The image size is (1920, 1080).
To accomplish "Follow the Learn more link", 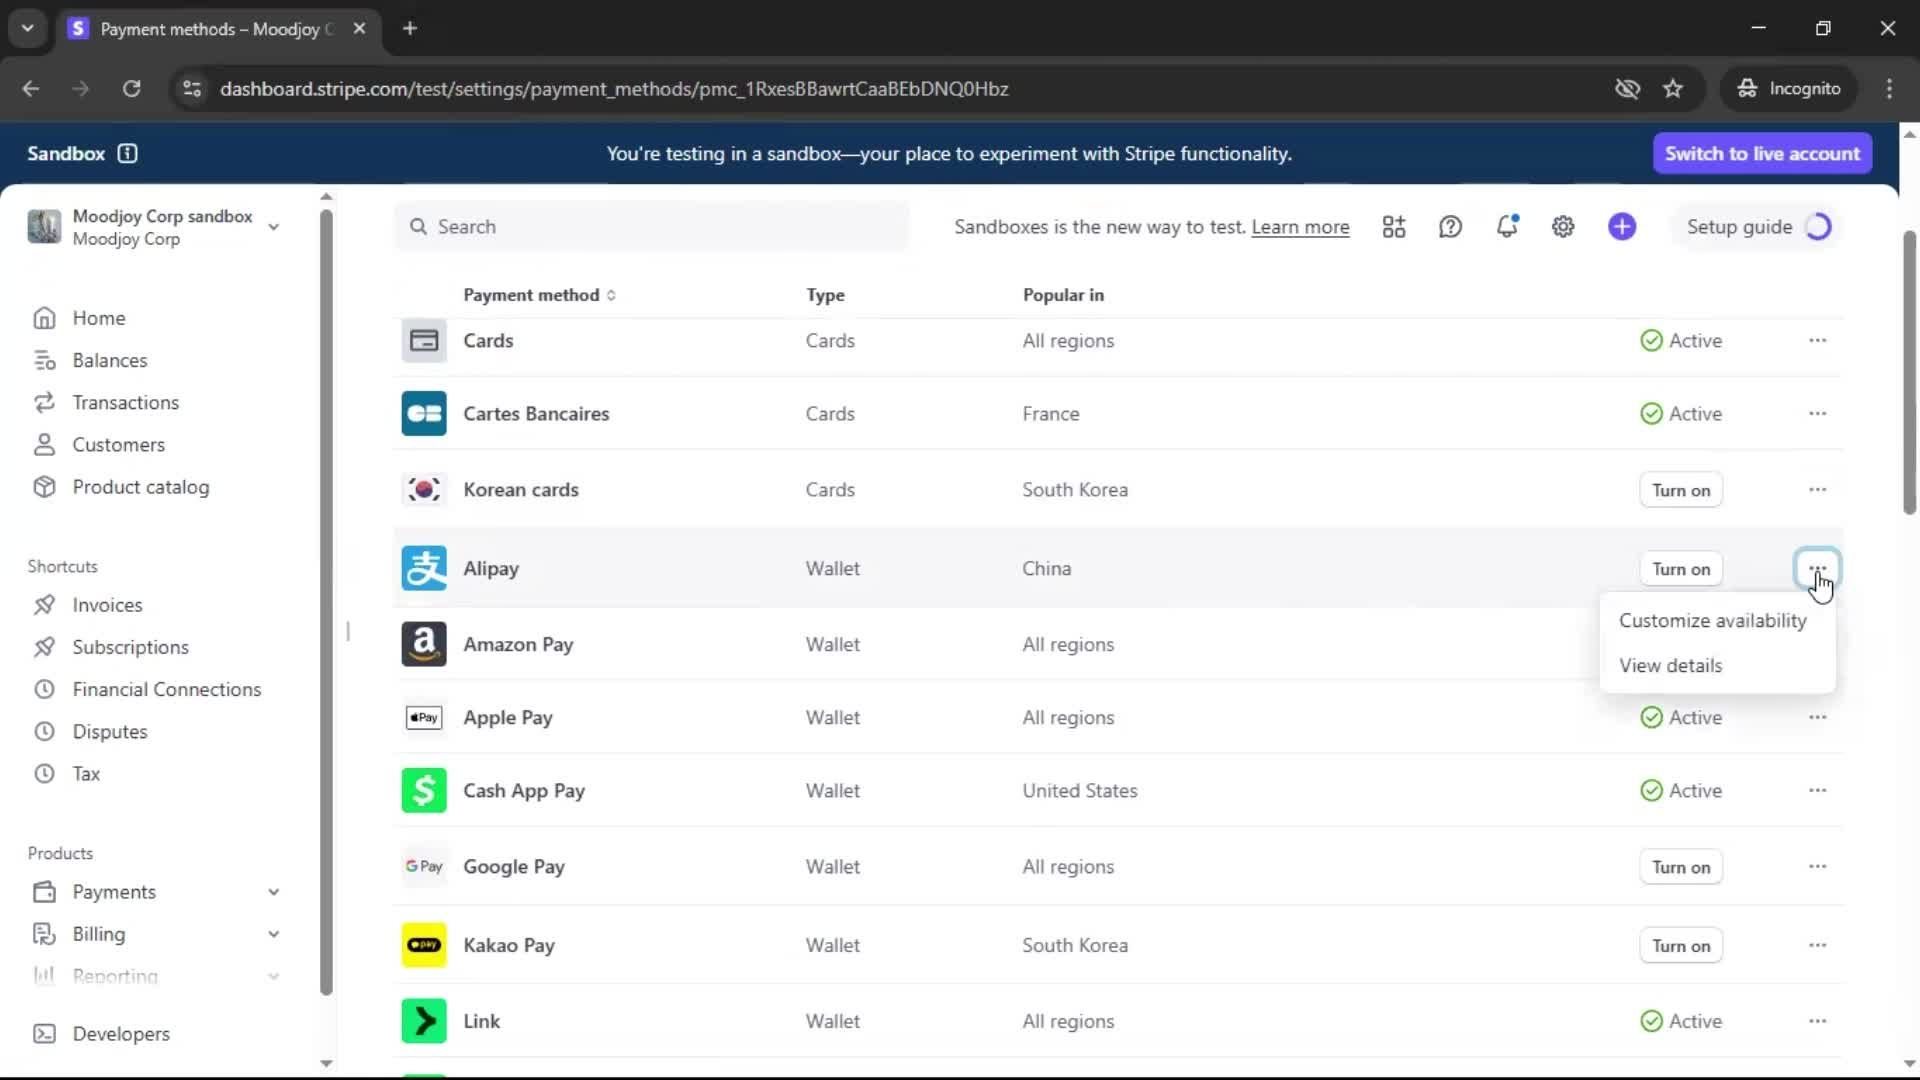I will 1300,227.
